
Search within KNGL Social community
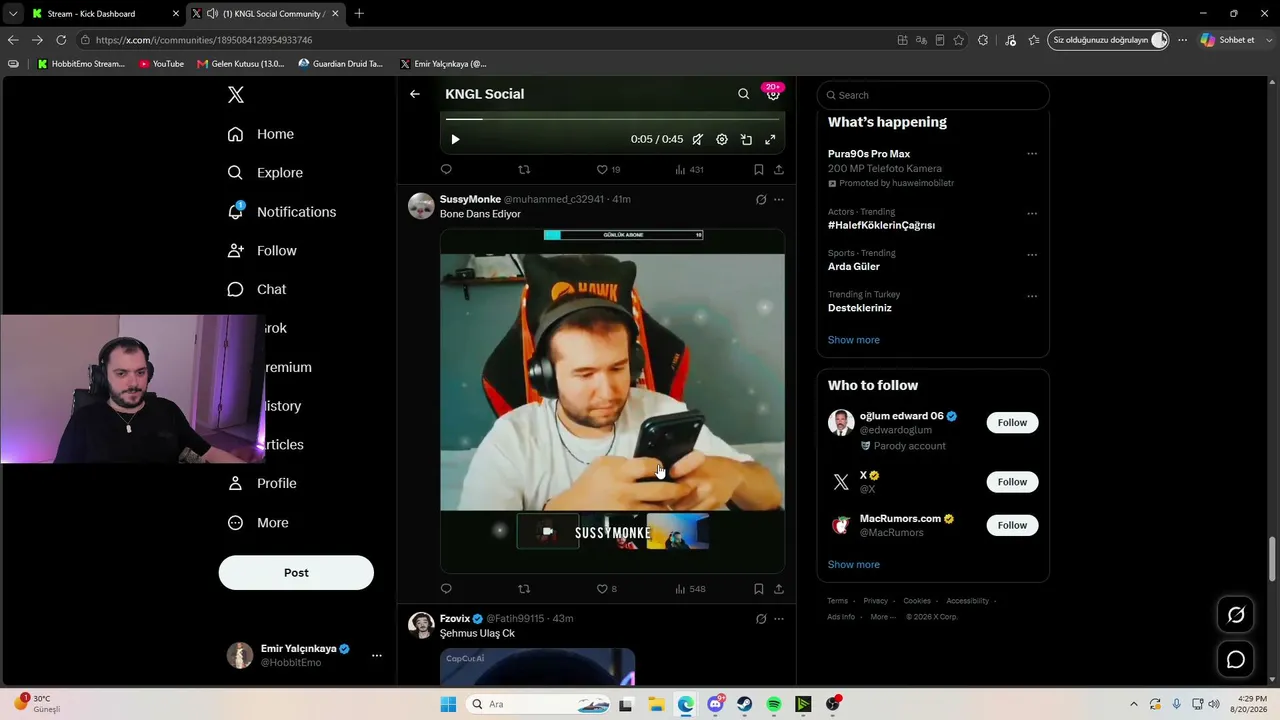743,94
